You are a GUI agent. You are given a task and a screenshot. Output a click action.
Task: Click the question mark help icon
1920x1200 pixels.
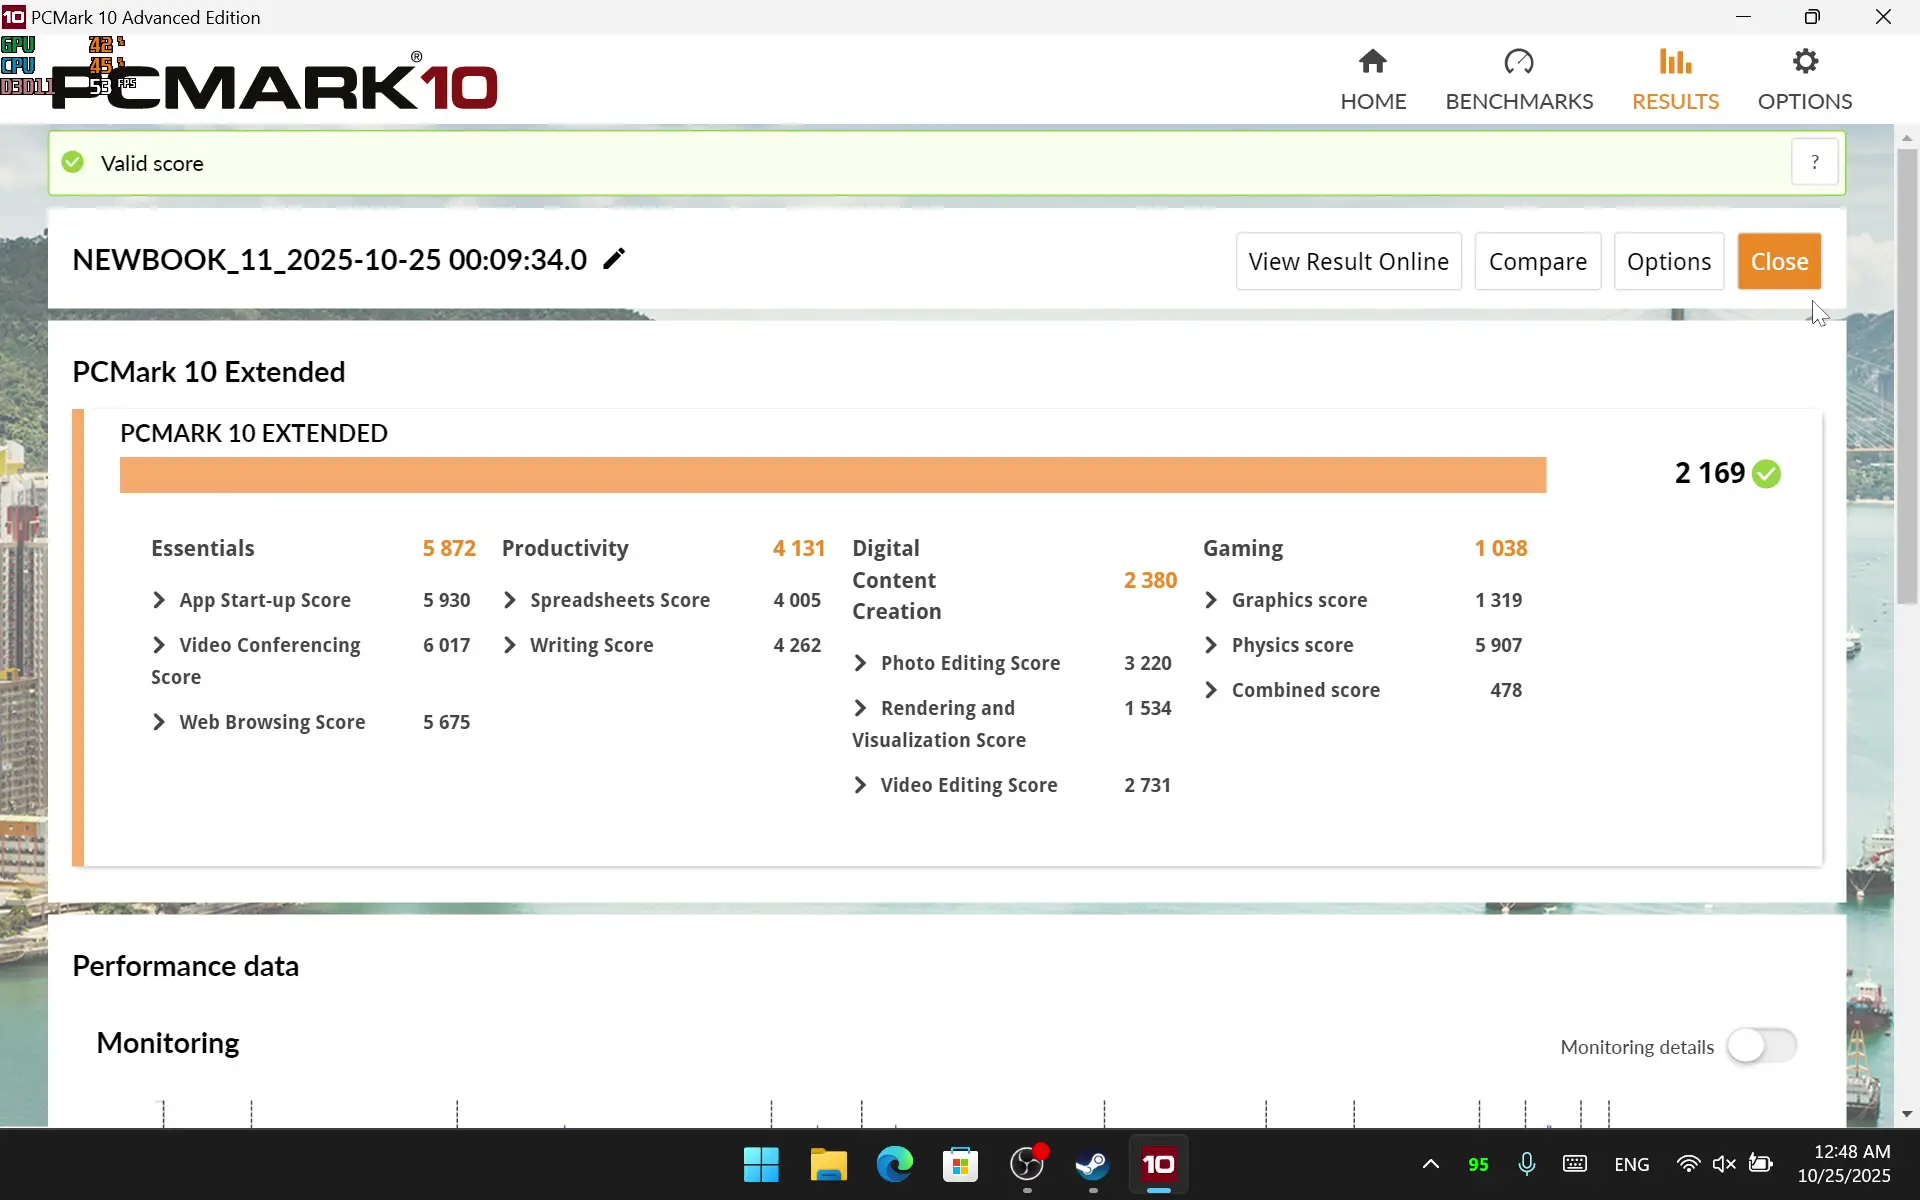(x=1814, y=163)
